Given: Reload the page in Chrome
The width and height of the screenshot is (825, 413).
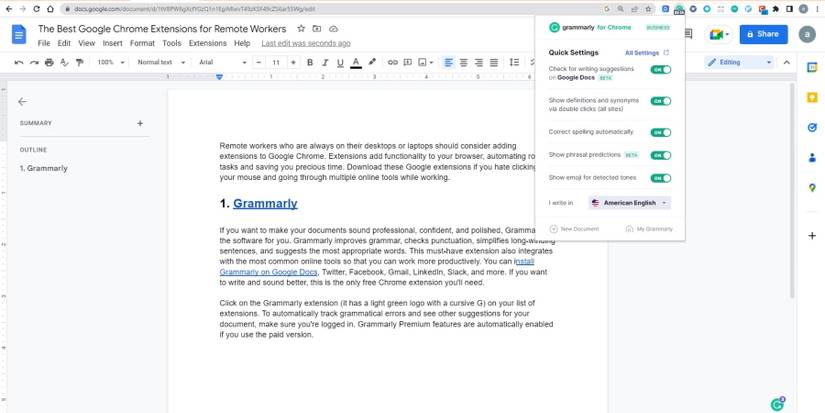Looking at the screenshot, I should click(x=36, y=9).
